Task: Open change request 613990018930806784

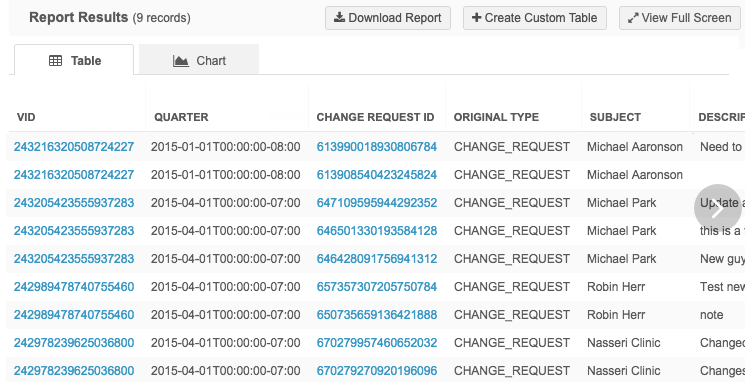Action: (x=377, y=147)
